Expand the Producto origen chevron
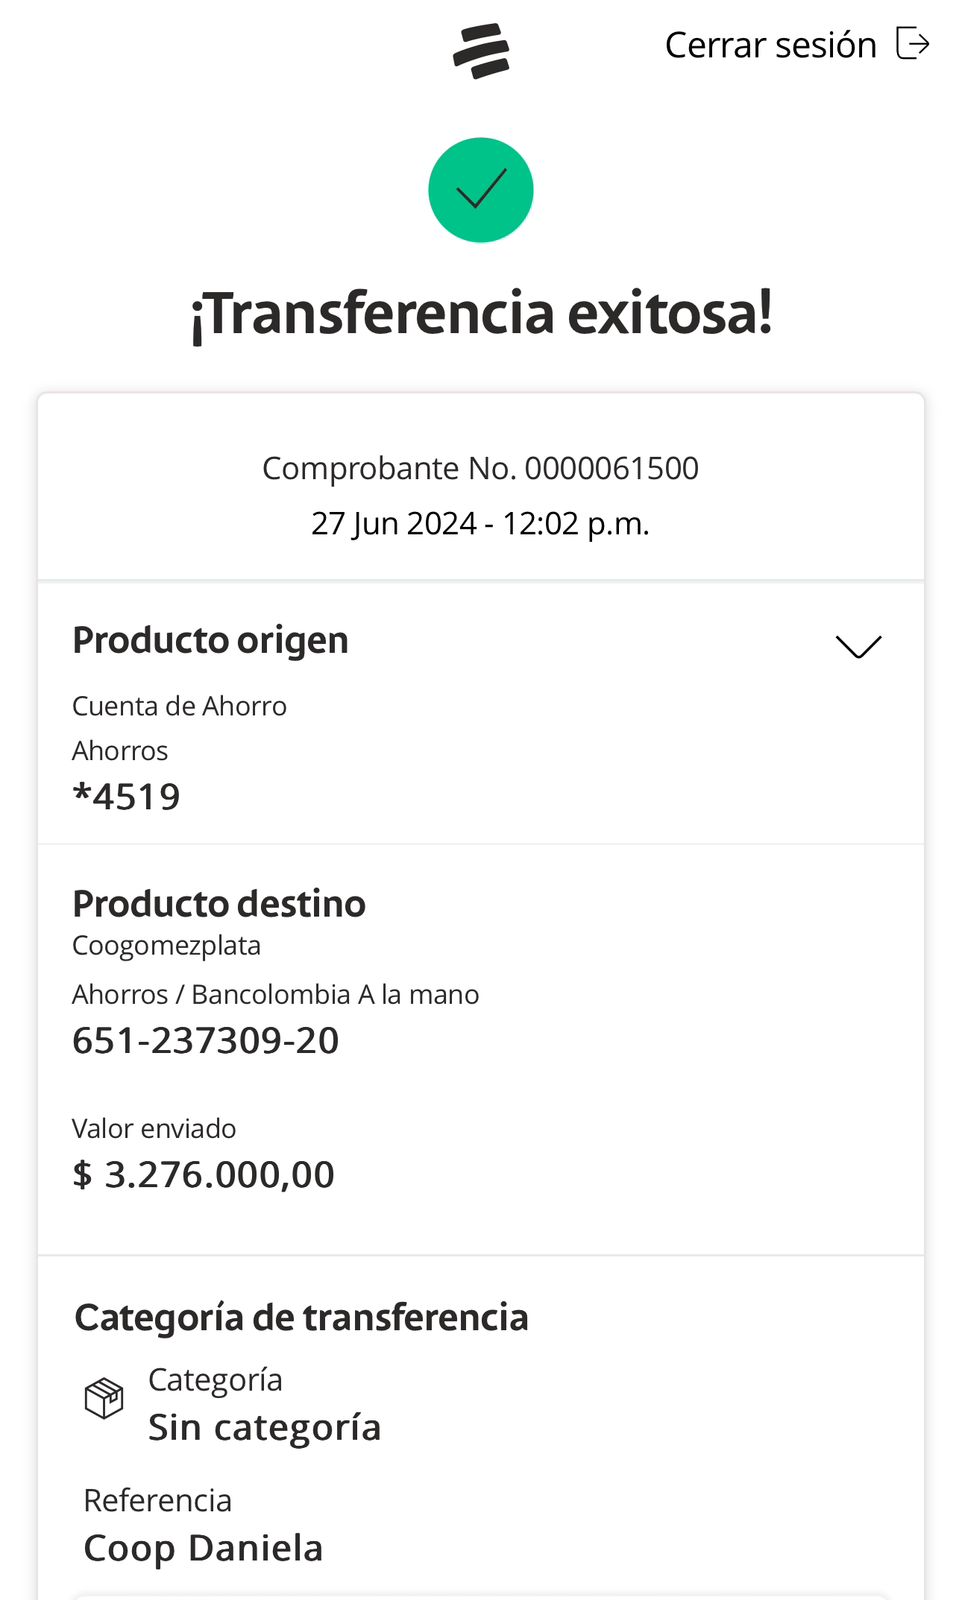962x1600 pixels. [x=858, y=647]
